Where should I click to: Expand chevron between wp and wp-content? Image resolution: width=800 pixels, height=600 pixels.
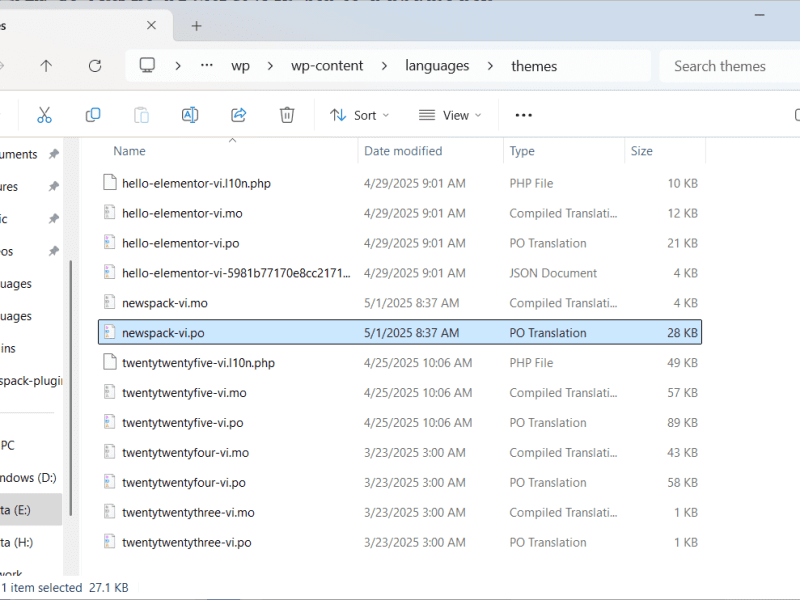[x=270, y=66]
